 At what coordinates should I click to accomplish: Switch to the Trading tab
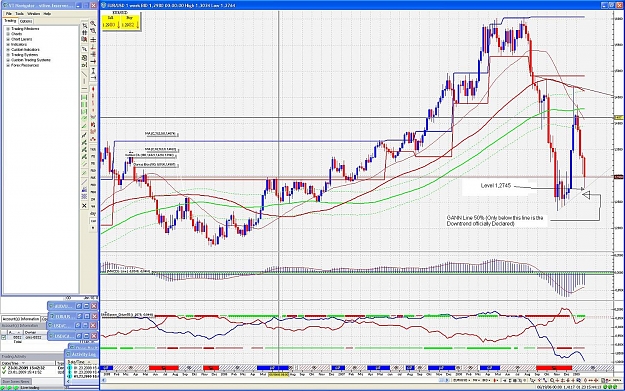point(10,21)
